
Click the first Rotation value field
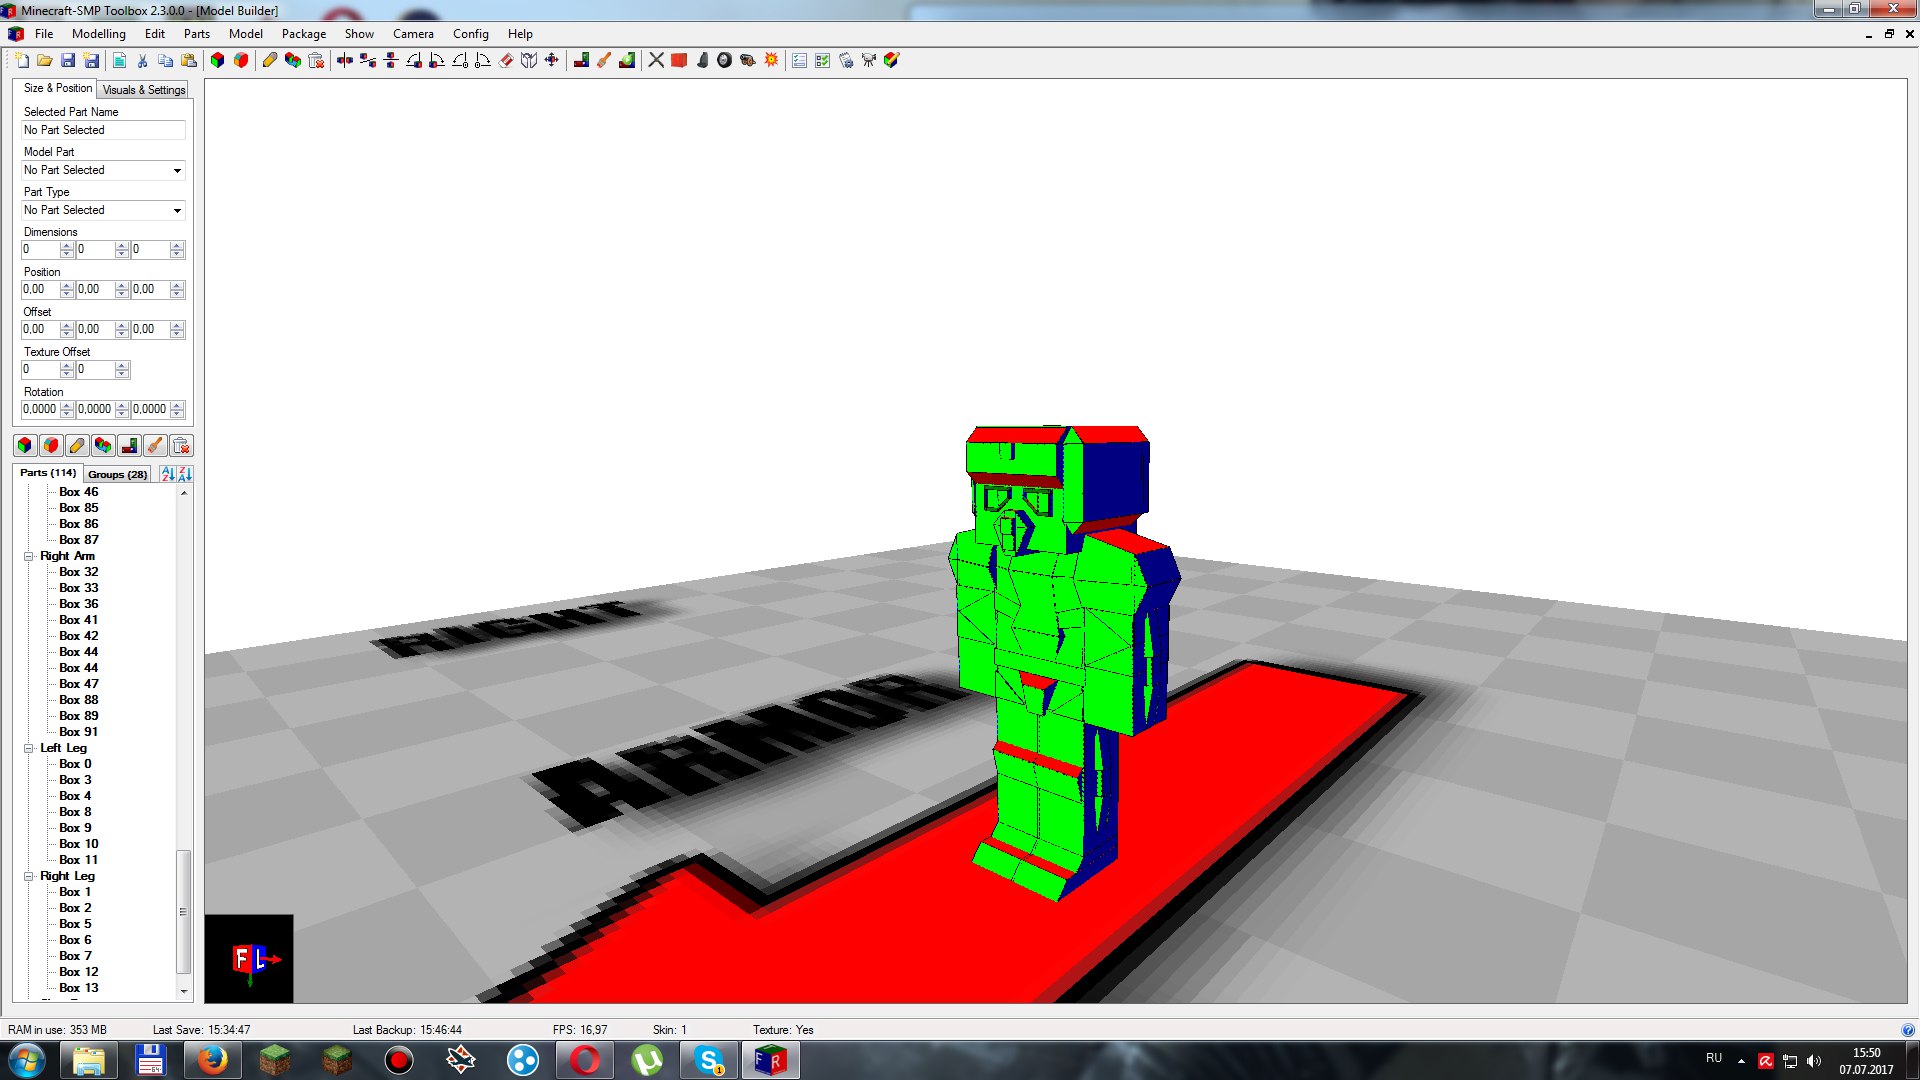pos(40,409)
